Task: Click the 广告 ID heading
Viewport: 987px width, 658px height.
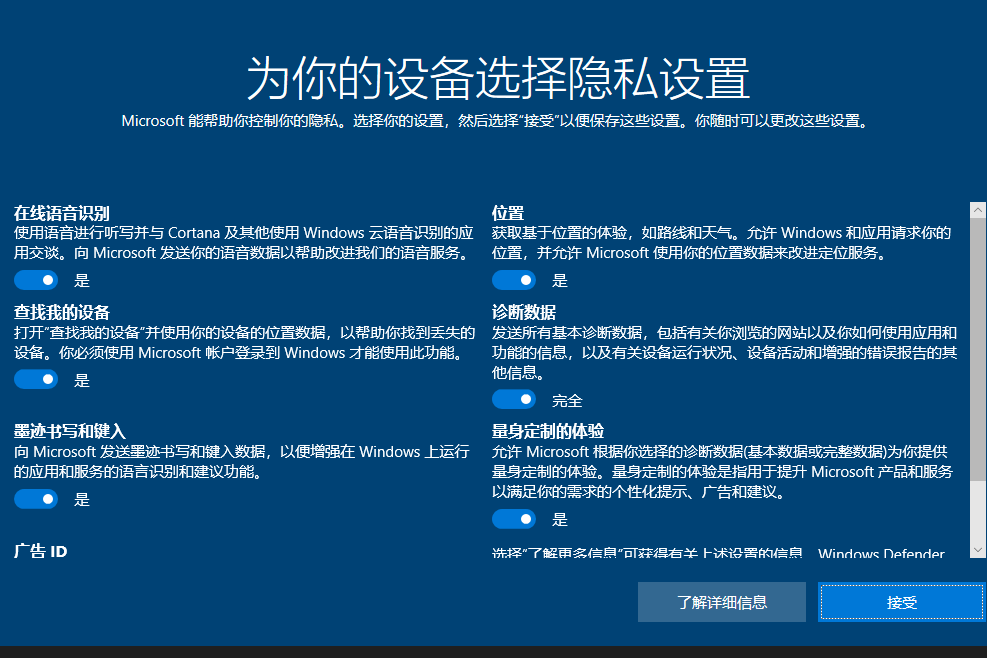Action: 40,551
